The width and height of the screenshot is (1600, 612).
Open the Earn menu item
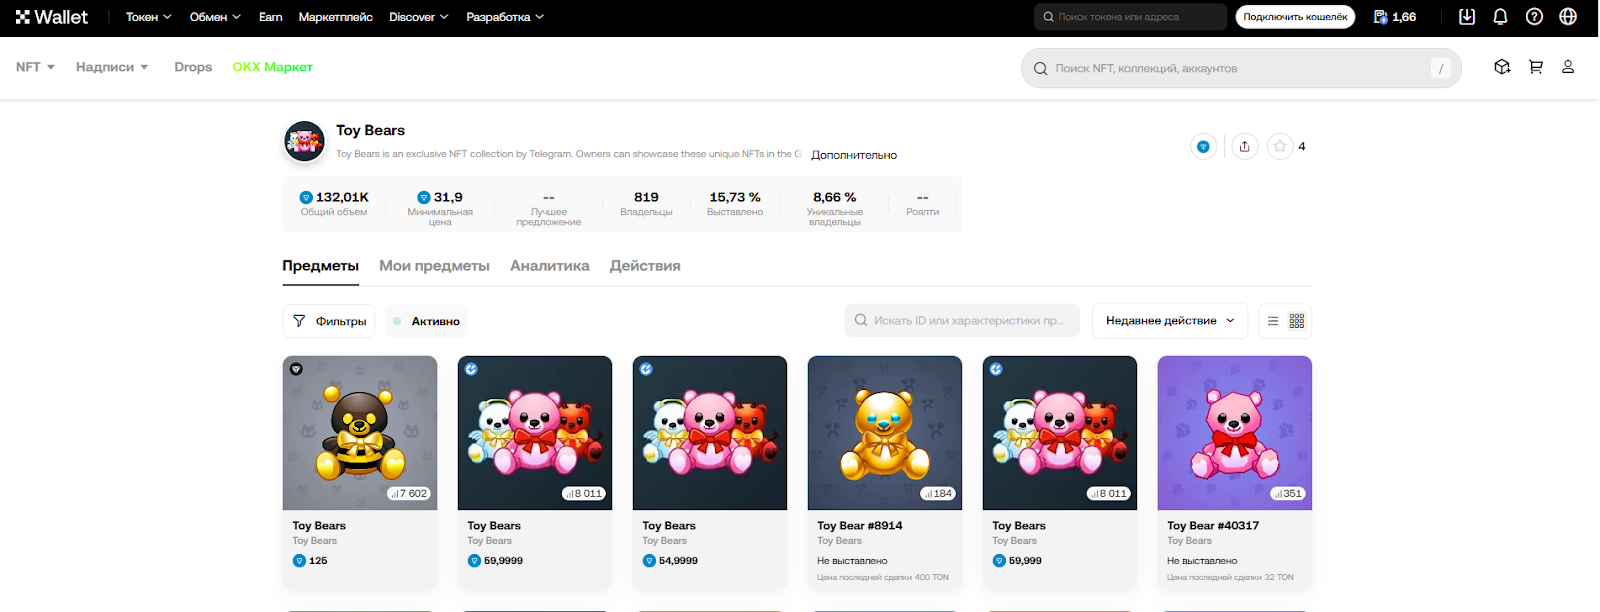click(x=270, y=17)
